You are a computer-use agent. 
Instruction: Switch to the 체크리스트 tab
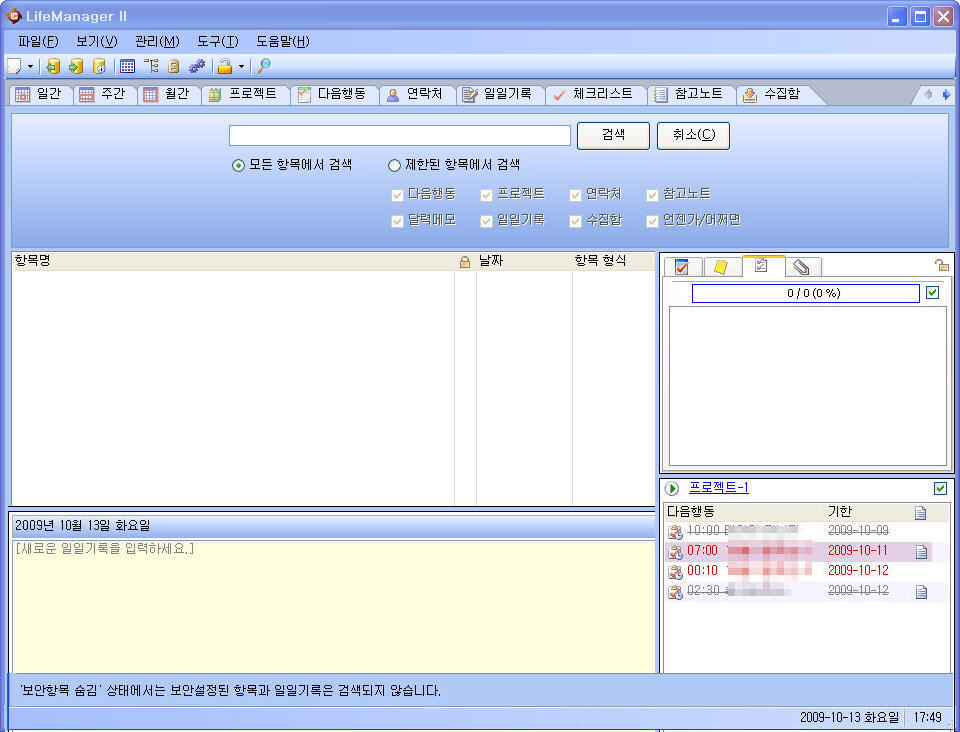coord(595,94)
